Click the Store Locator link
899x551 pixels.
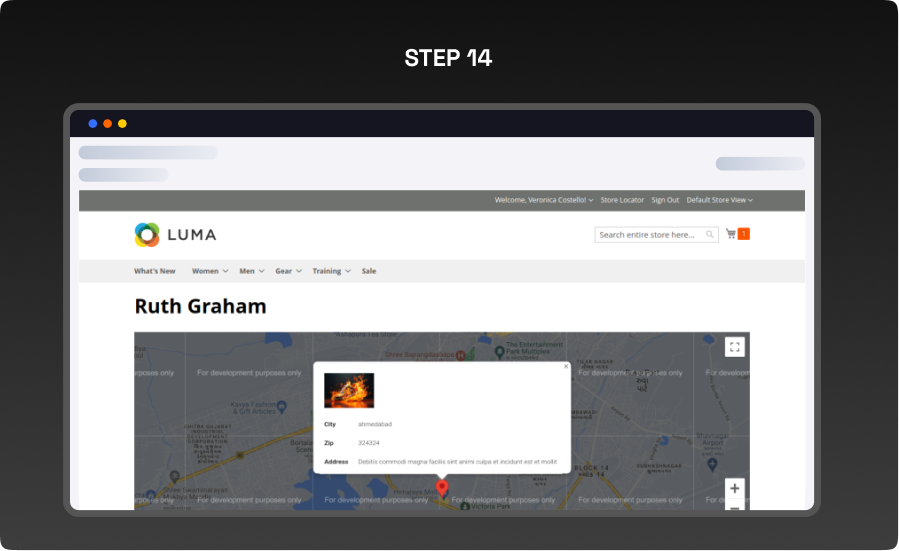[622, 200]
